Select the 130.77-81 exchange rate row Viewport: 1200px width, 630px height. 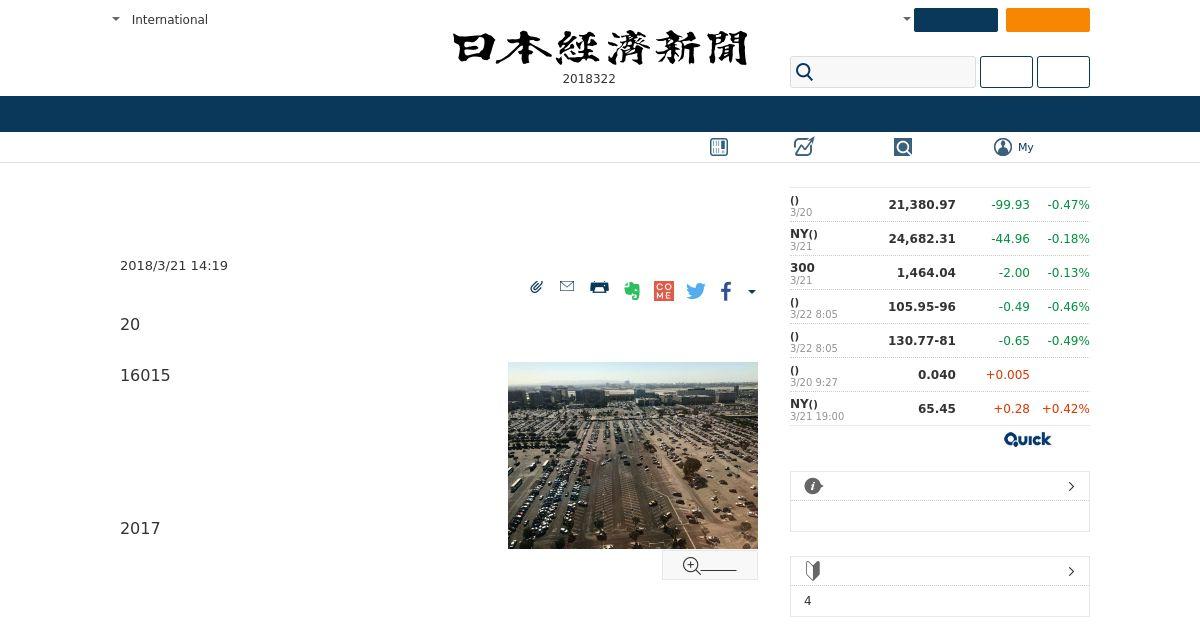pyautogui.click(x=940, y=341)
